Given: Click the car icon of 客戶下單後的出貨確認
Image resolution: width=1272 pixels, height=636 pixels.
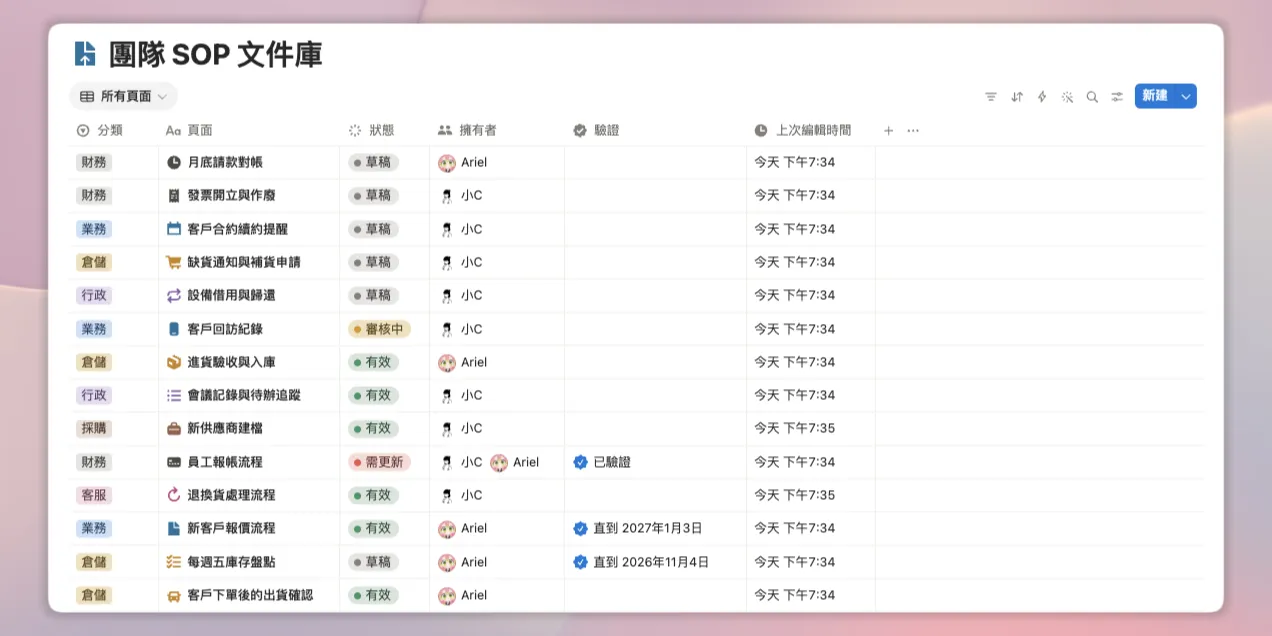Looking at the screenshot, I should coord(174,595).
